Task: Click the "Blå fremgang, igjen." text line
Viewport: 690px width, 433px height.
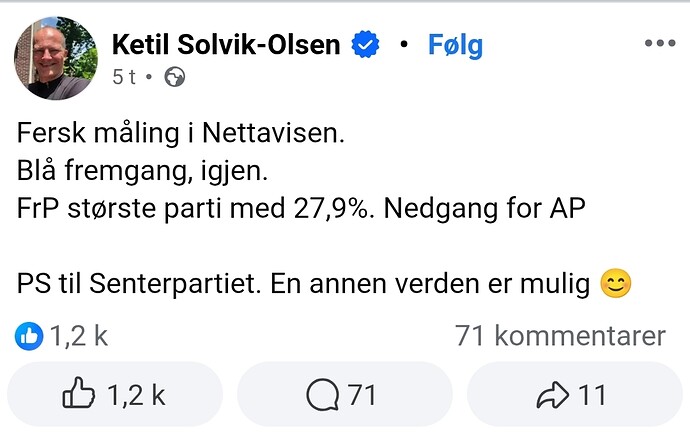Action: pos(143,172)
